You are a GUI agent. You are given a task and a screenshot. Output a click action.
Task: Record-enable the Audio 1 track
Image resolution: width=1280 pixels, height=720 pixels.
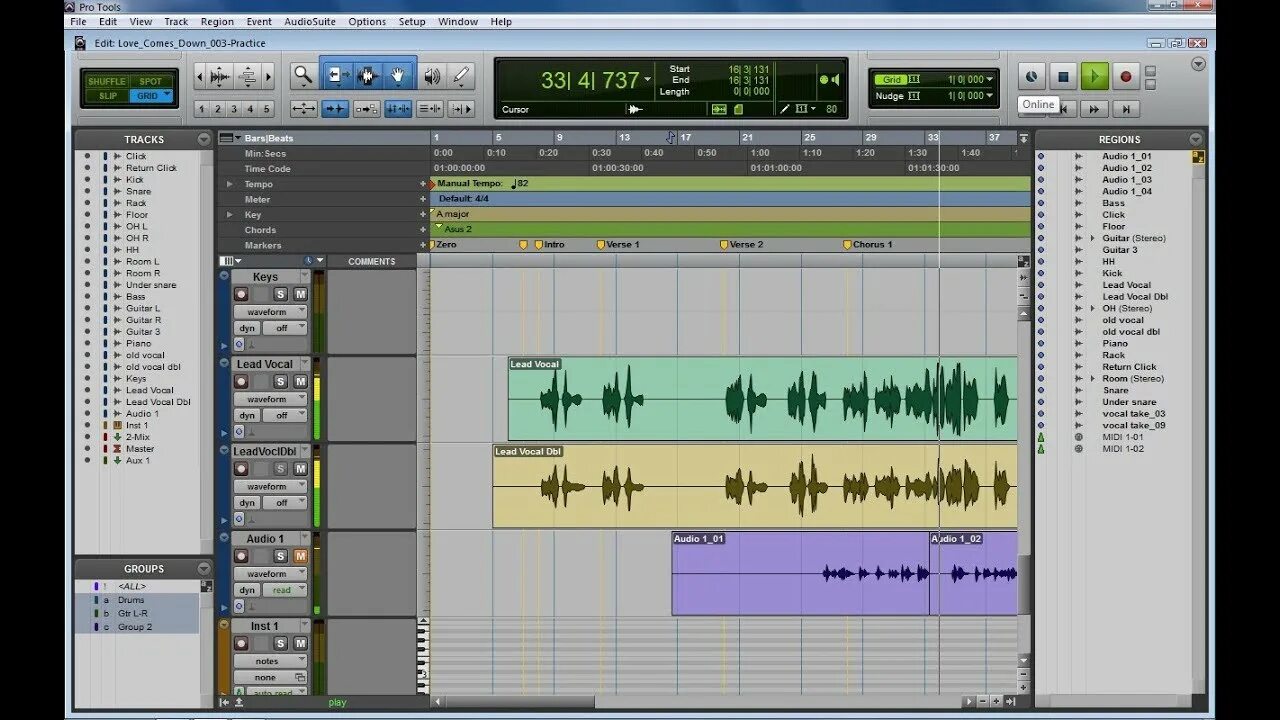point(241,556)
